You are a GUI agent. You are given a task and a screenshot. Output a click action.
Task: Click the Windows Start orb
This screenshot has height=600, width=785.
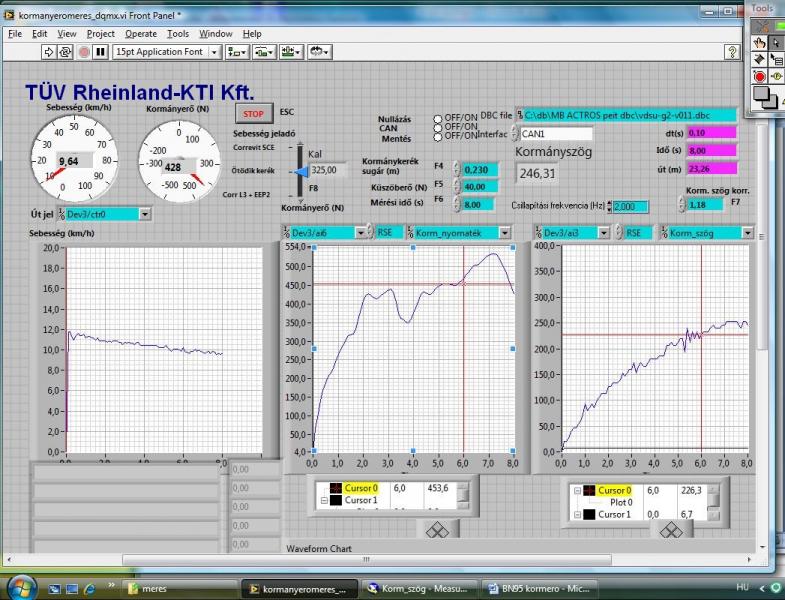click(22, 587)
